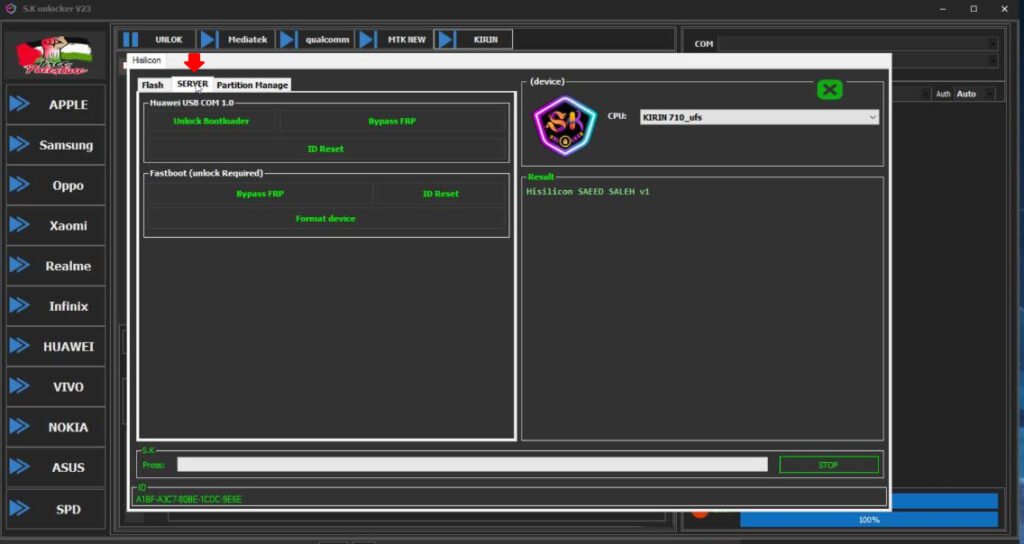Click the blue arrow icon beside ASUS

(20, 467)
